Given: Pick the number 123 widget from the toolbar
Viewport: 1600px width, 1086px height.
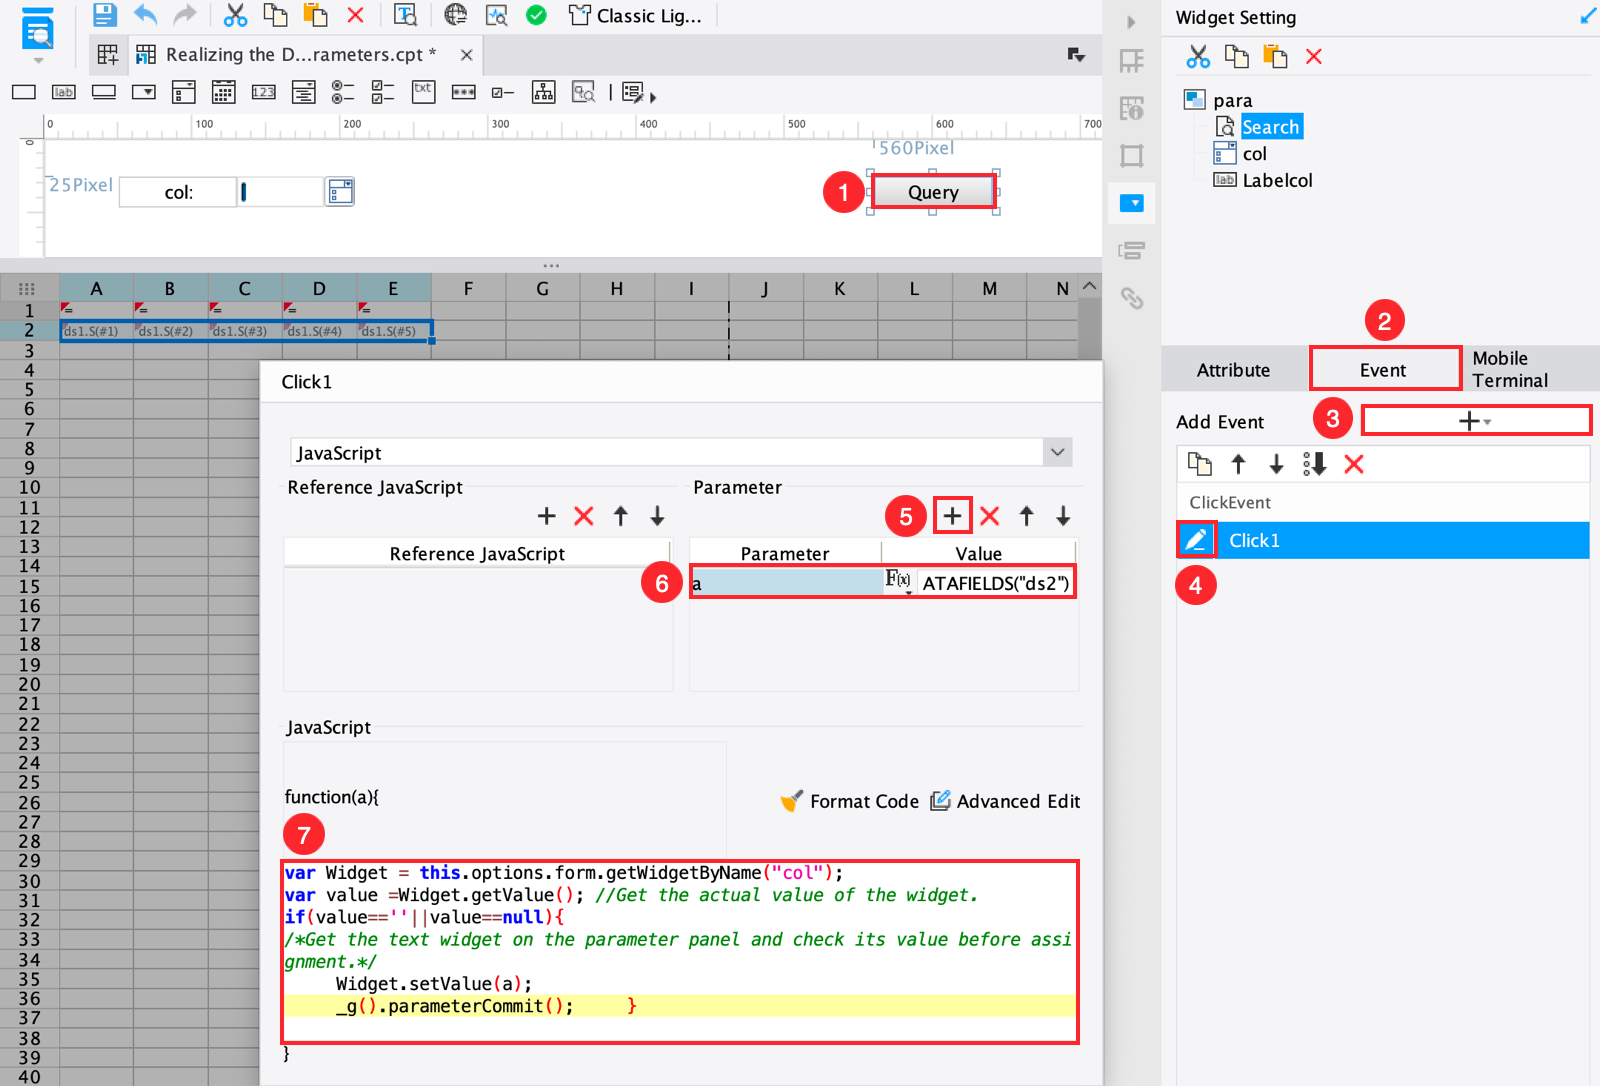Looking at the screenshot, I should click(263, 92).
